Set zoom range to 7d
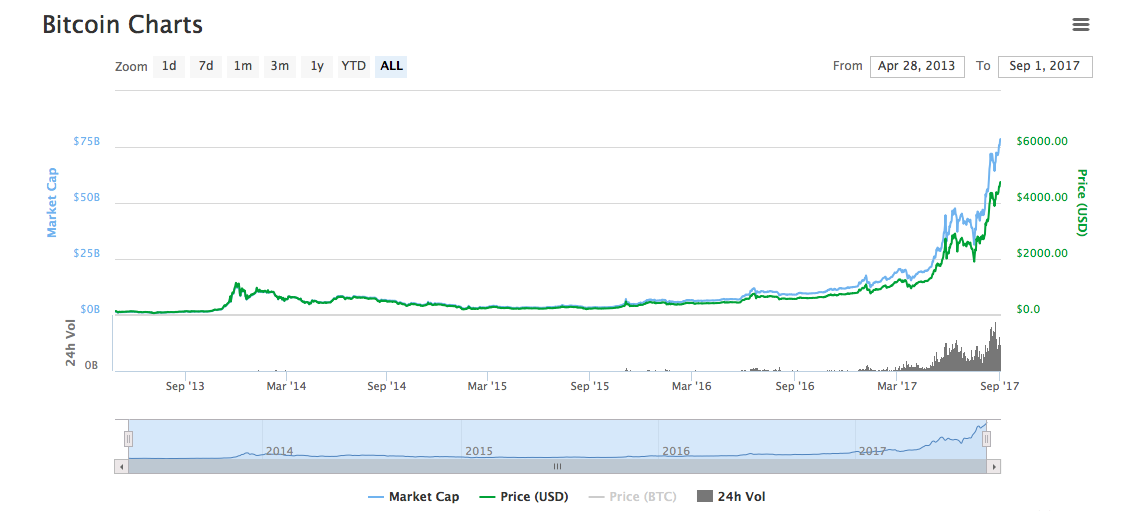The width and height of the screenshot is (1122, 511). pyautogui.click(x=206, y=67)
